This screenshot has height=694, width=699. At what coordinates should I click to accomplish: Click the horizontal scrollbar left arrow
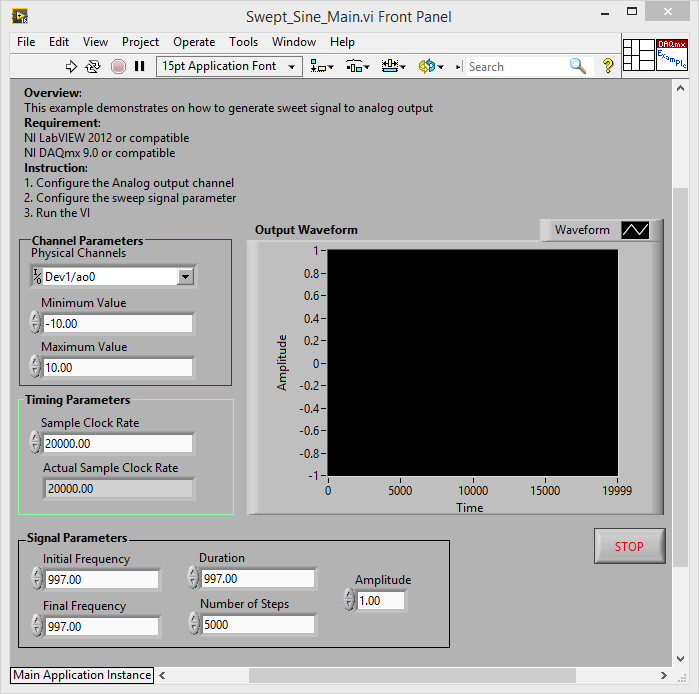click(x=163, y=675)
